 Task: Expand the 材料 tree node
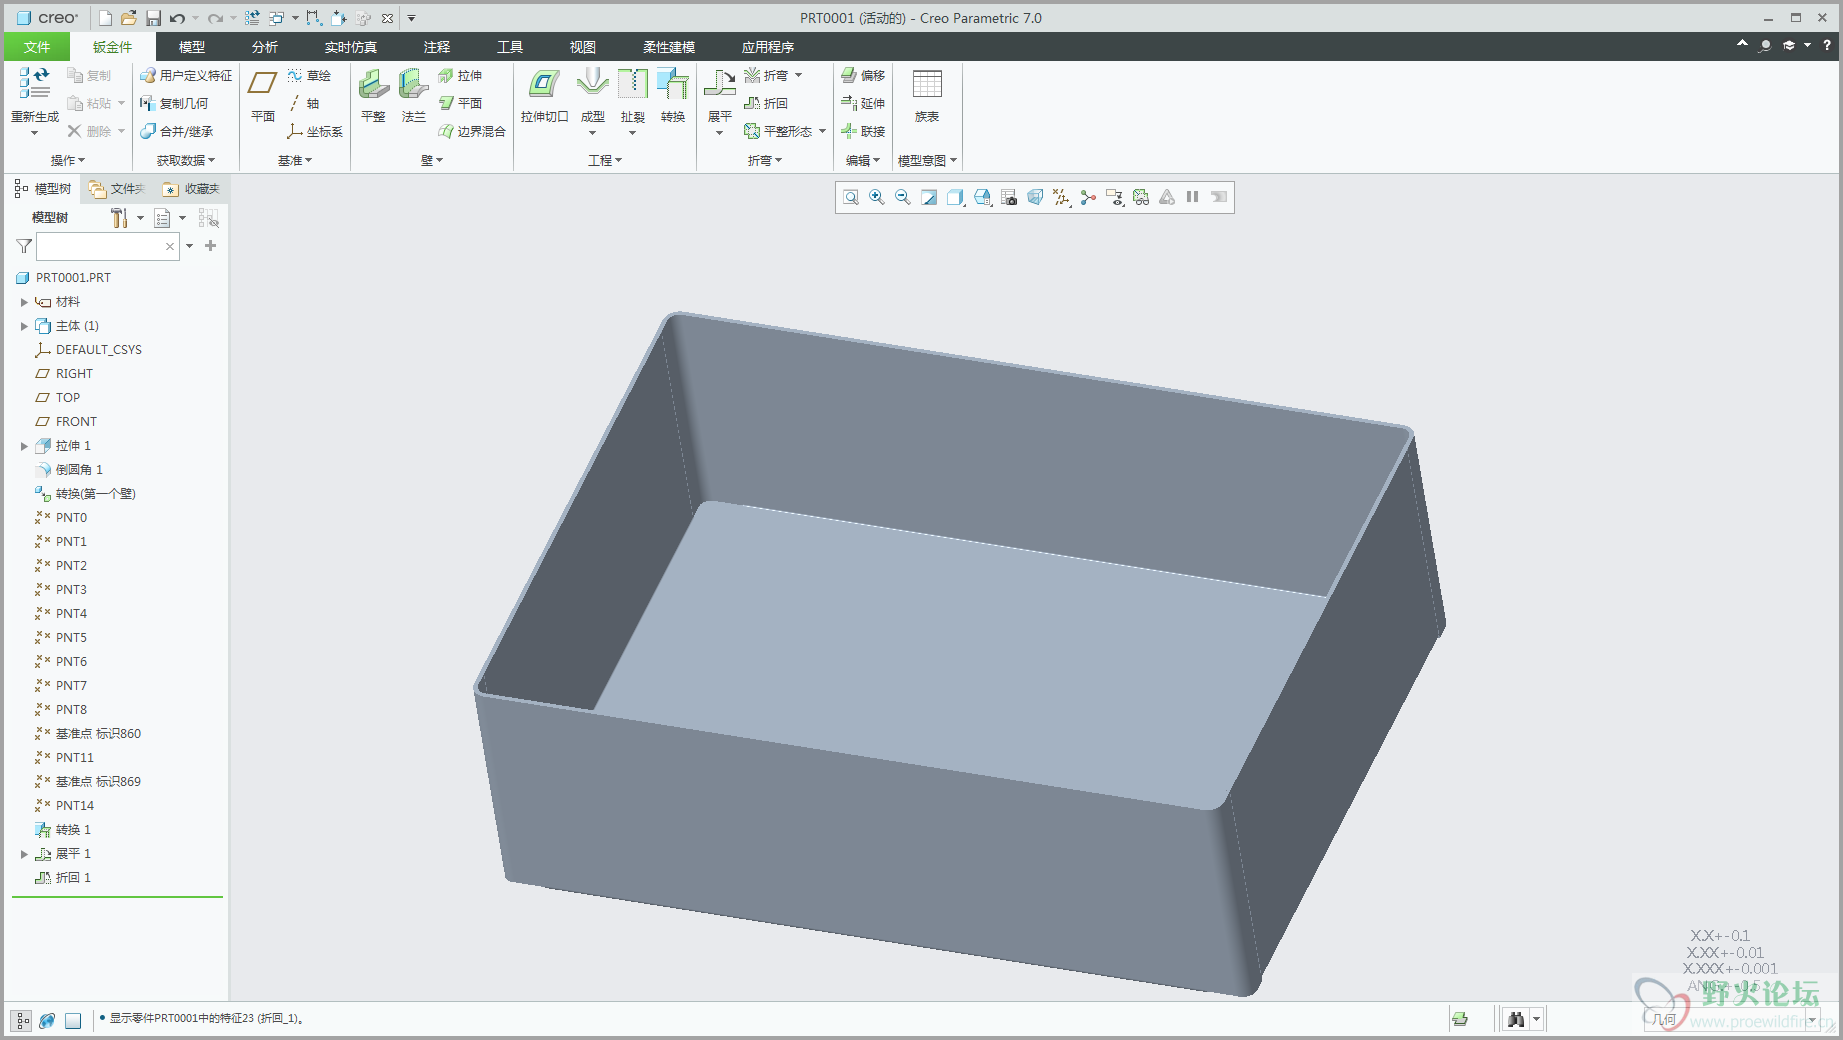tap(24, 302)
